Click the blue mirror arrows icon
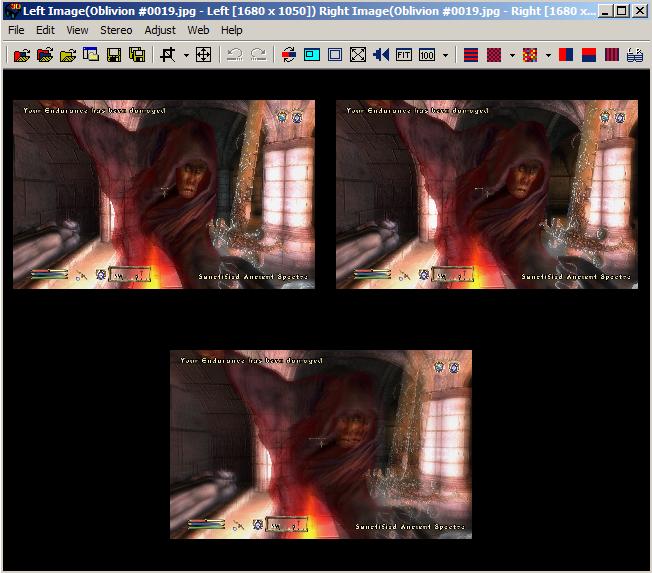The image size is (652, 573). point(381,55)
